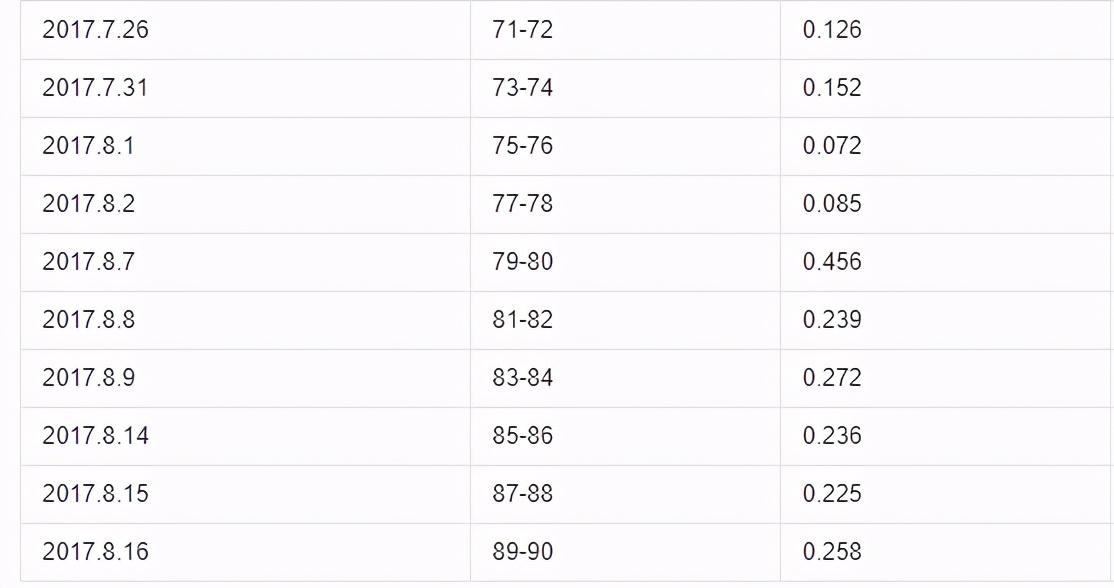Click the 2017.8.14 date cell
The width and height of the screenshot is (1114, 588).
pos(95,436)
